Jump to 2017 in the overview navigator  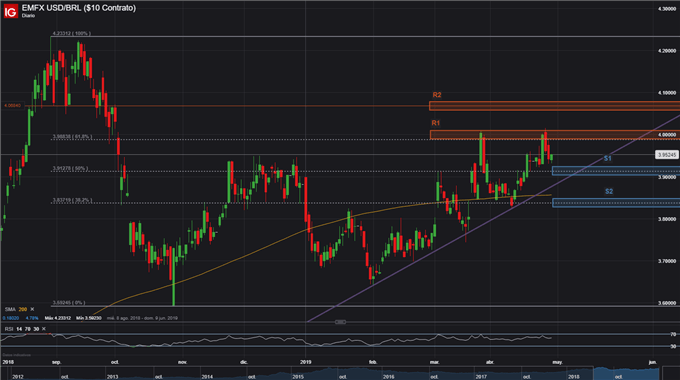(481, 377)
